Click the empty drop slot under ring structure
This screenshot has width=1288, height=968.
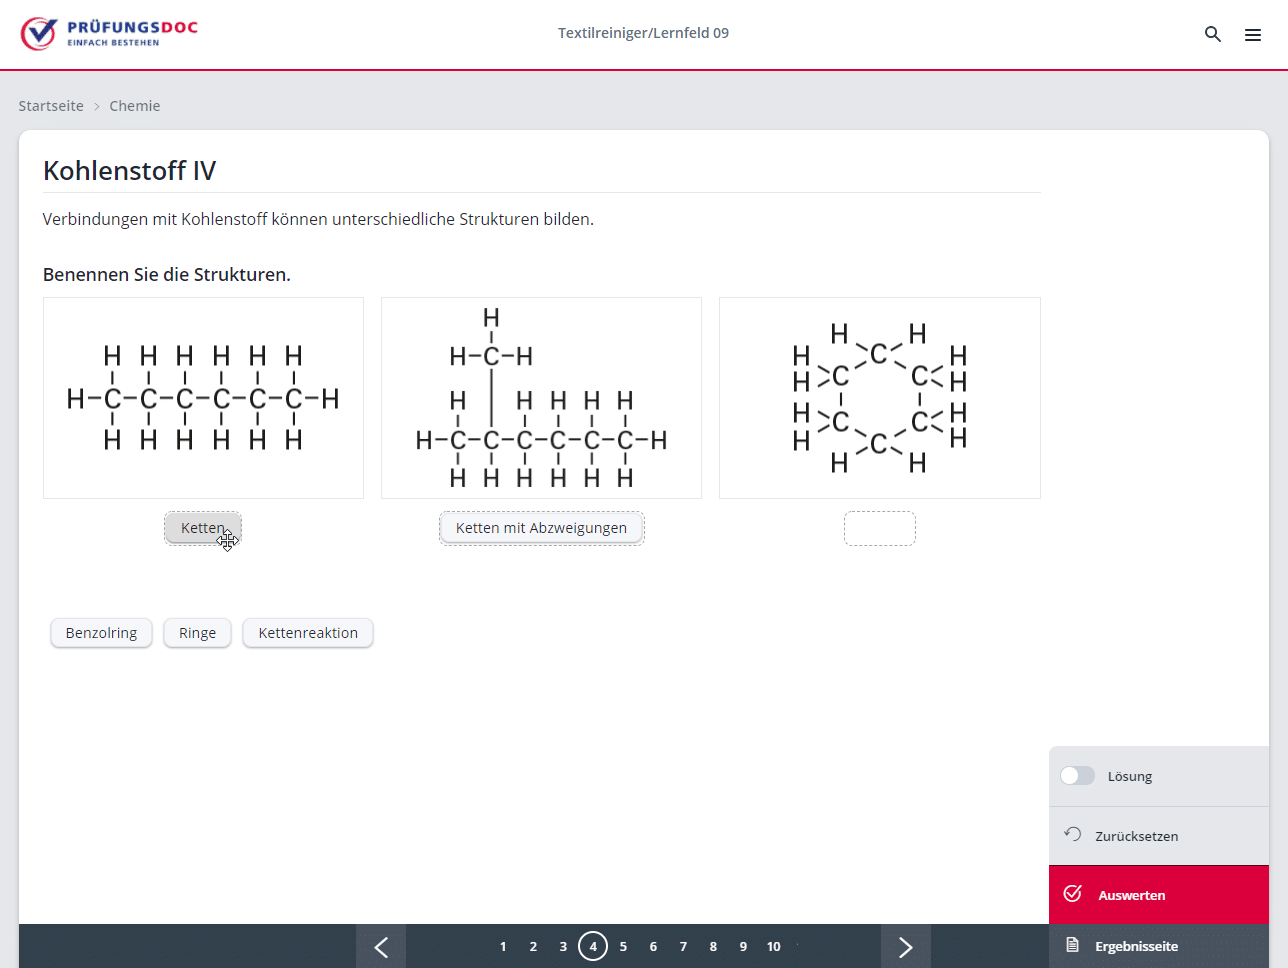tap(879, 529)
